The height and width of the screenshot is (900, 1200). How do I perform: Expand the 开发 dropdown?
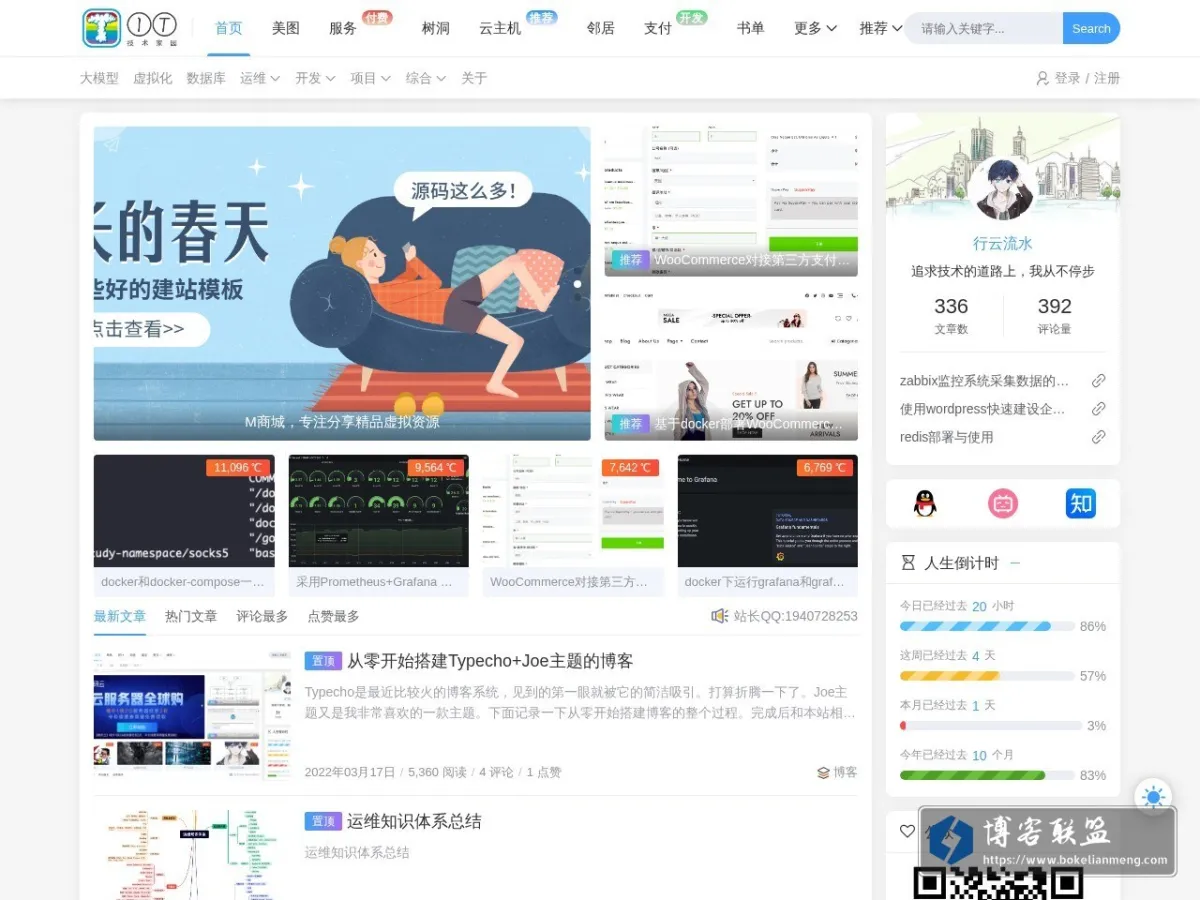315,78
